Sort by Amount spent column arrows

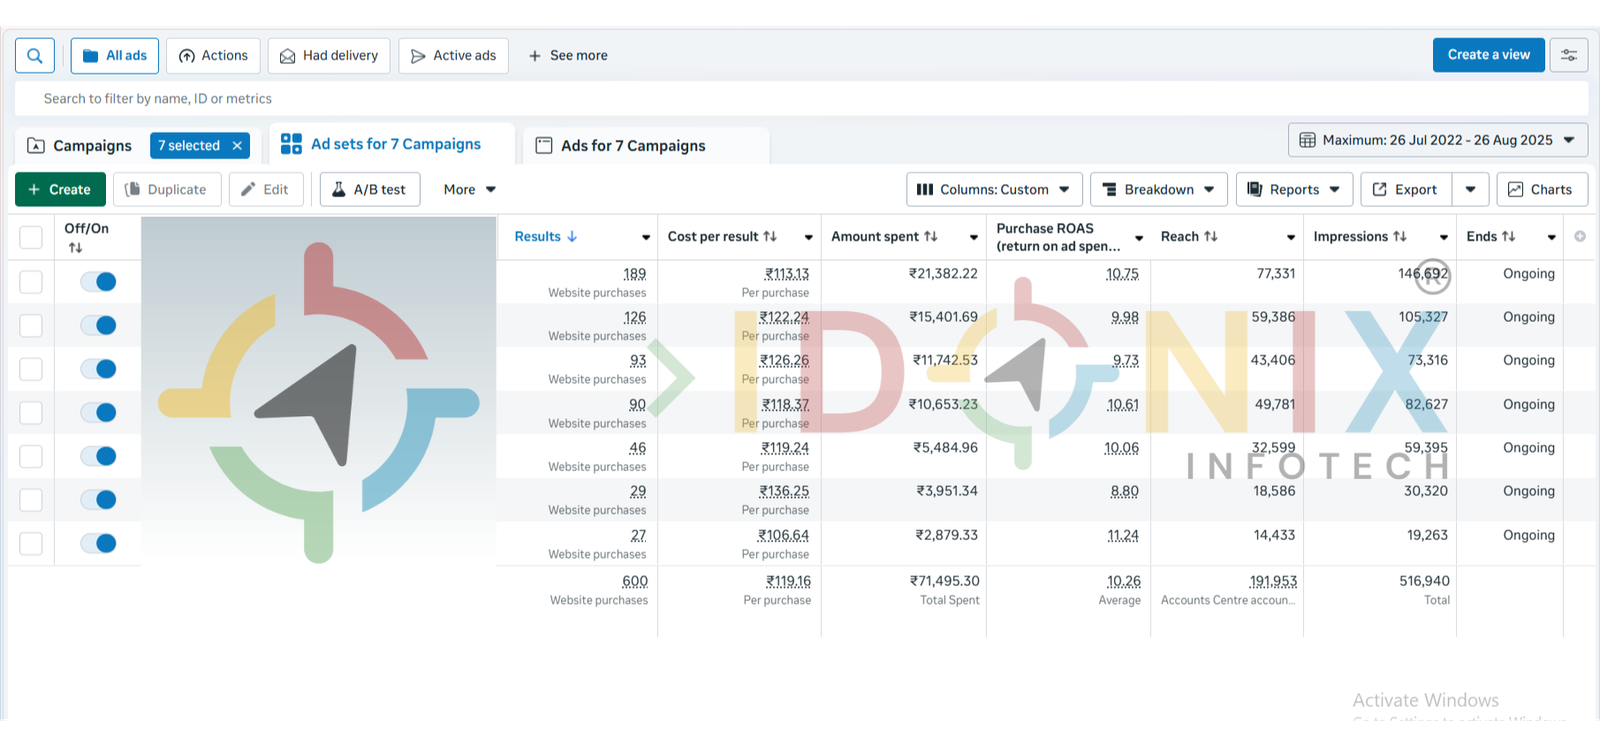(930, 237)
